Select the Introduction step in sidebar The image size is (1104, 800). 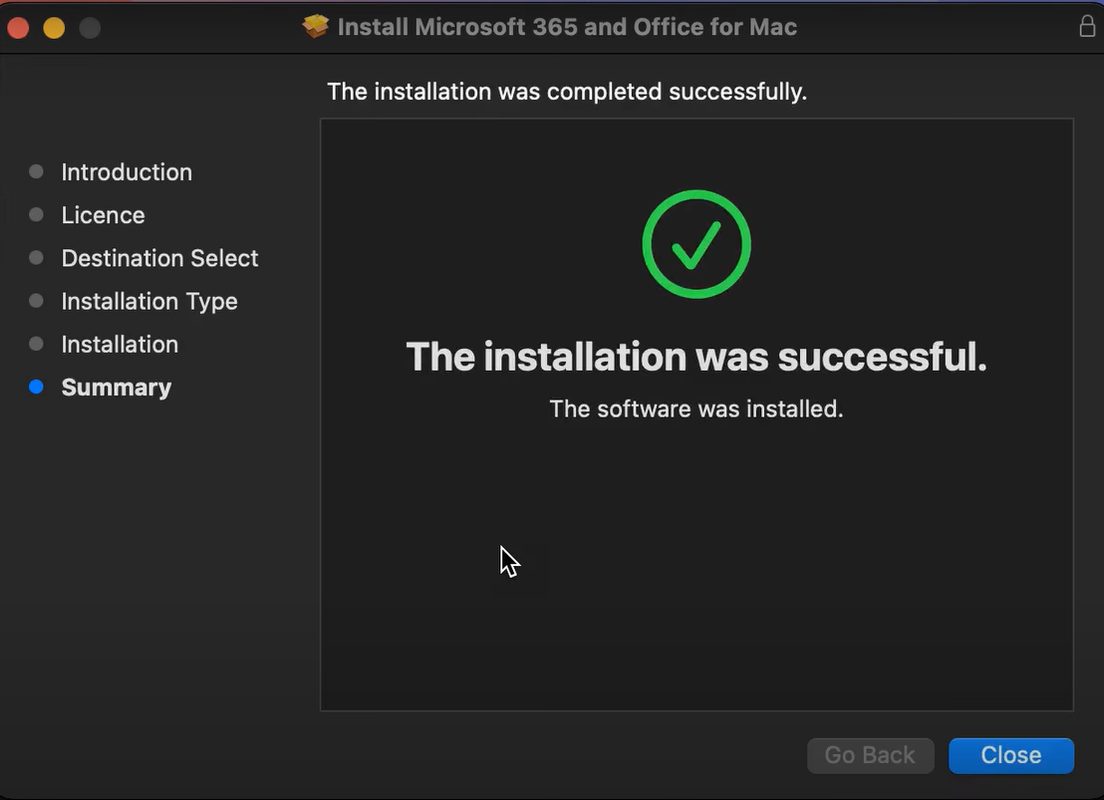126,172
